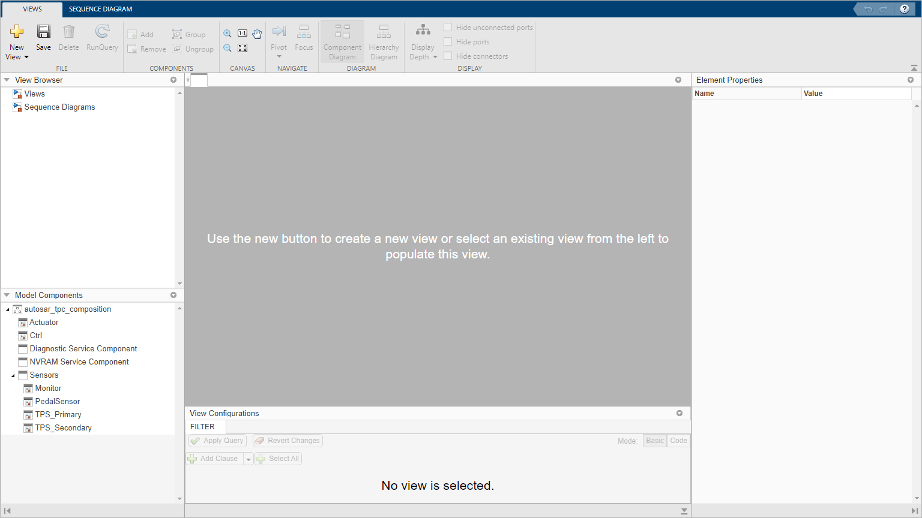Select TPS_Secondary component
Viewport: 922px width, 518px height.
63,427
